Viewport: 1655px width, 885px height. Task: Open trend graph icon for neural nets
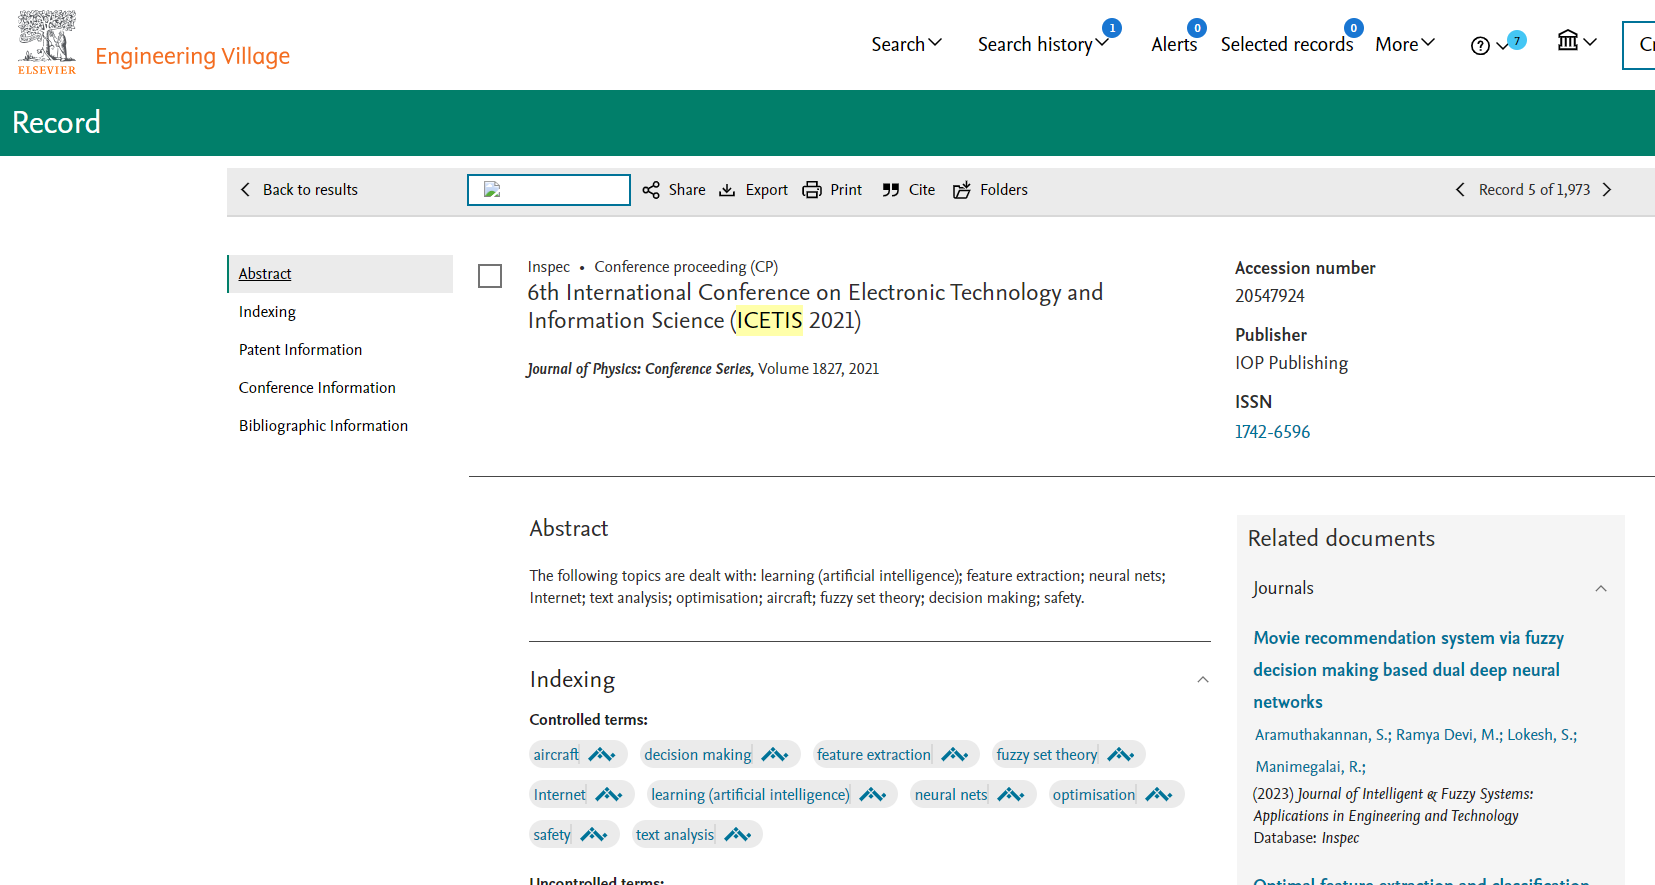1011,795
